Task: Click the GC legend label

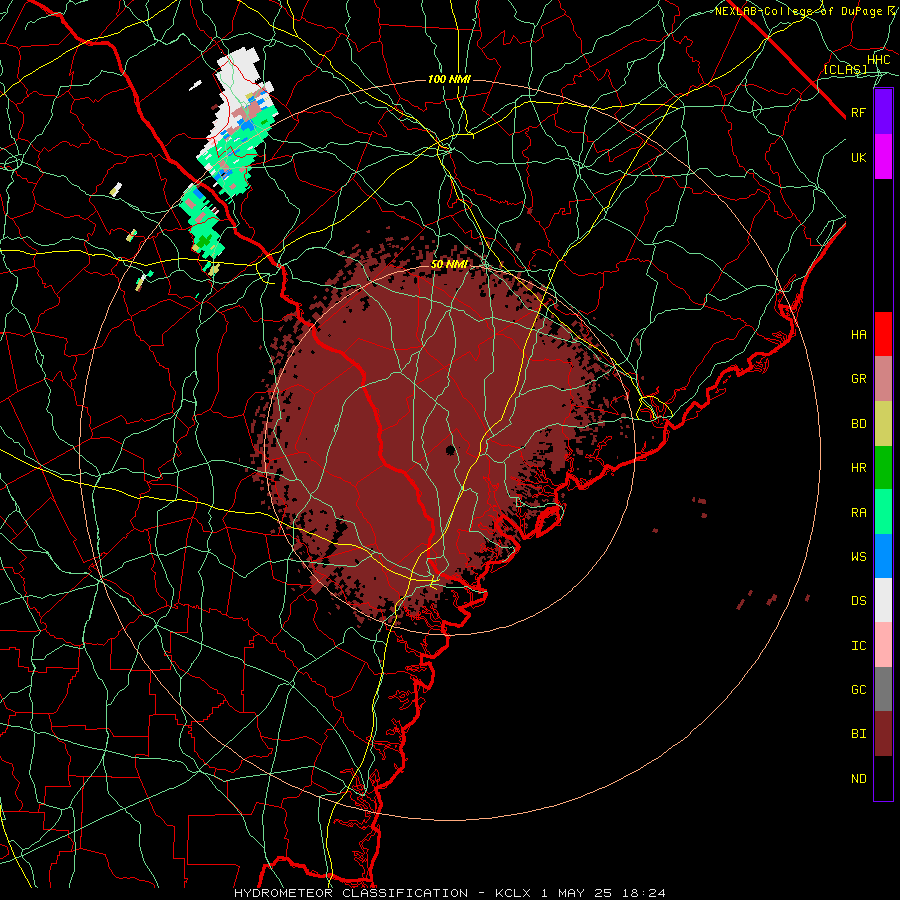Action: (859, 690)
